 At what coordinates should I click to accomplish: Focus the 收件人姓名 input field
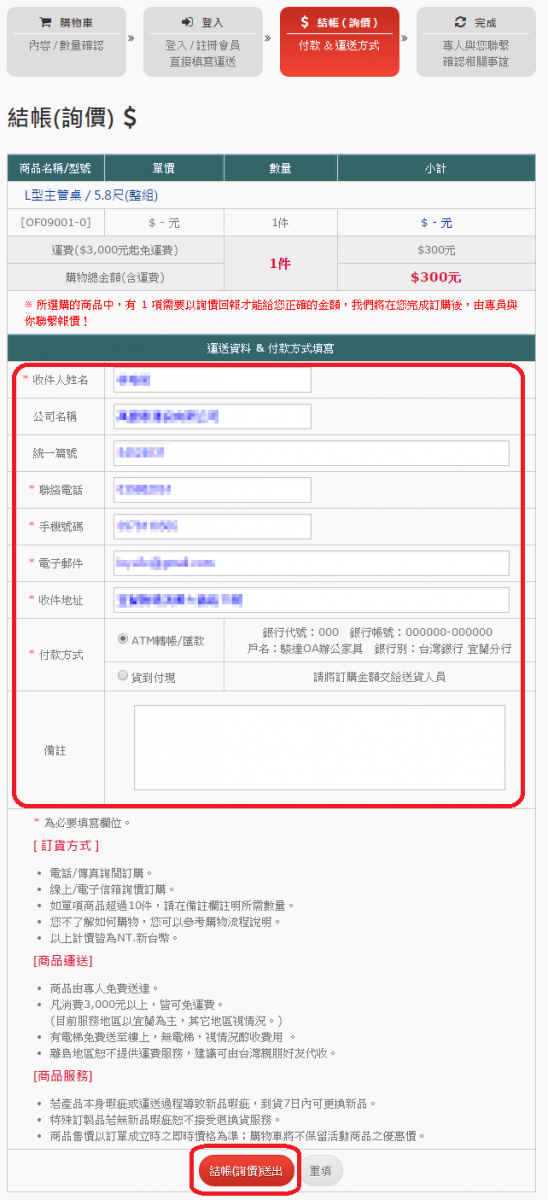click(213, 380)
